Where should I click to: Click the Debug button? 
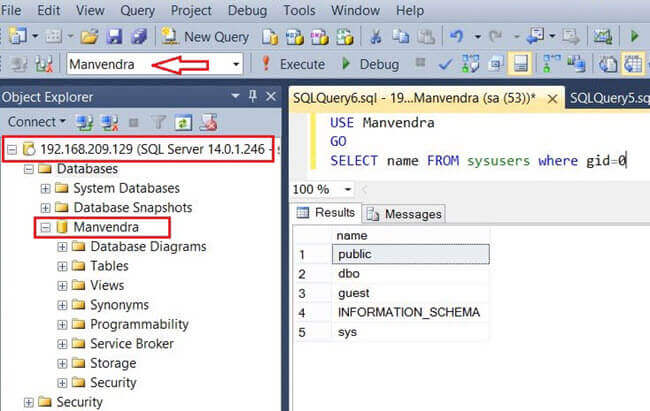click(370, 64)
